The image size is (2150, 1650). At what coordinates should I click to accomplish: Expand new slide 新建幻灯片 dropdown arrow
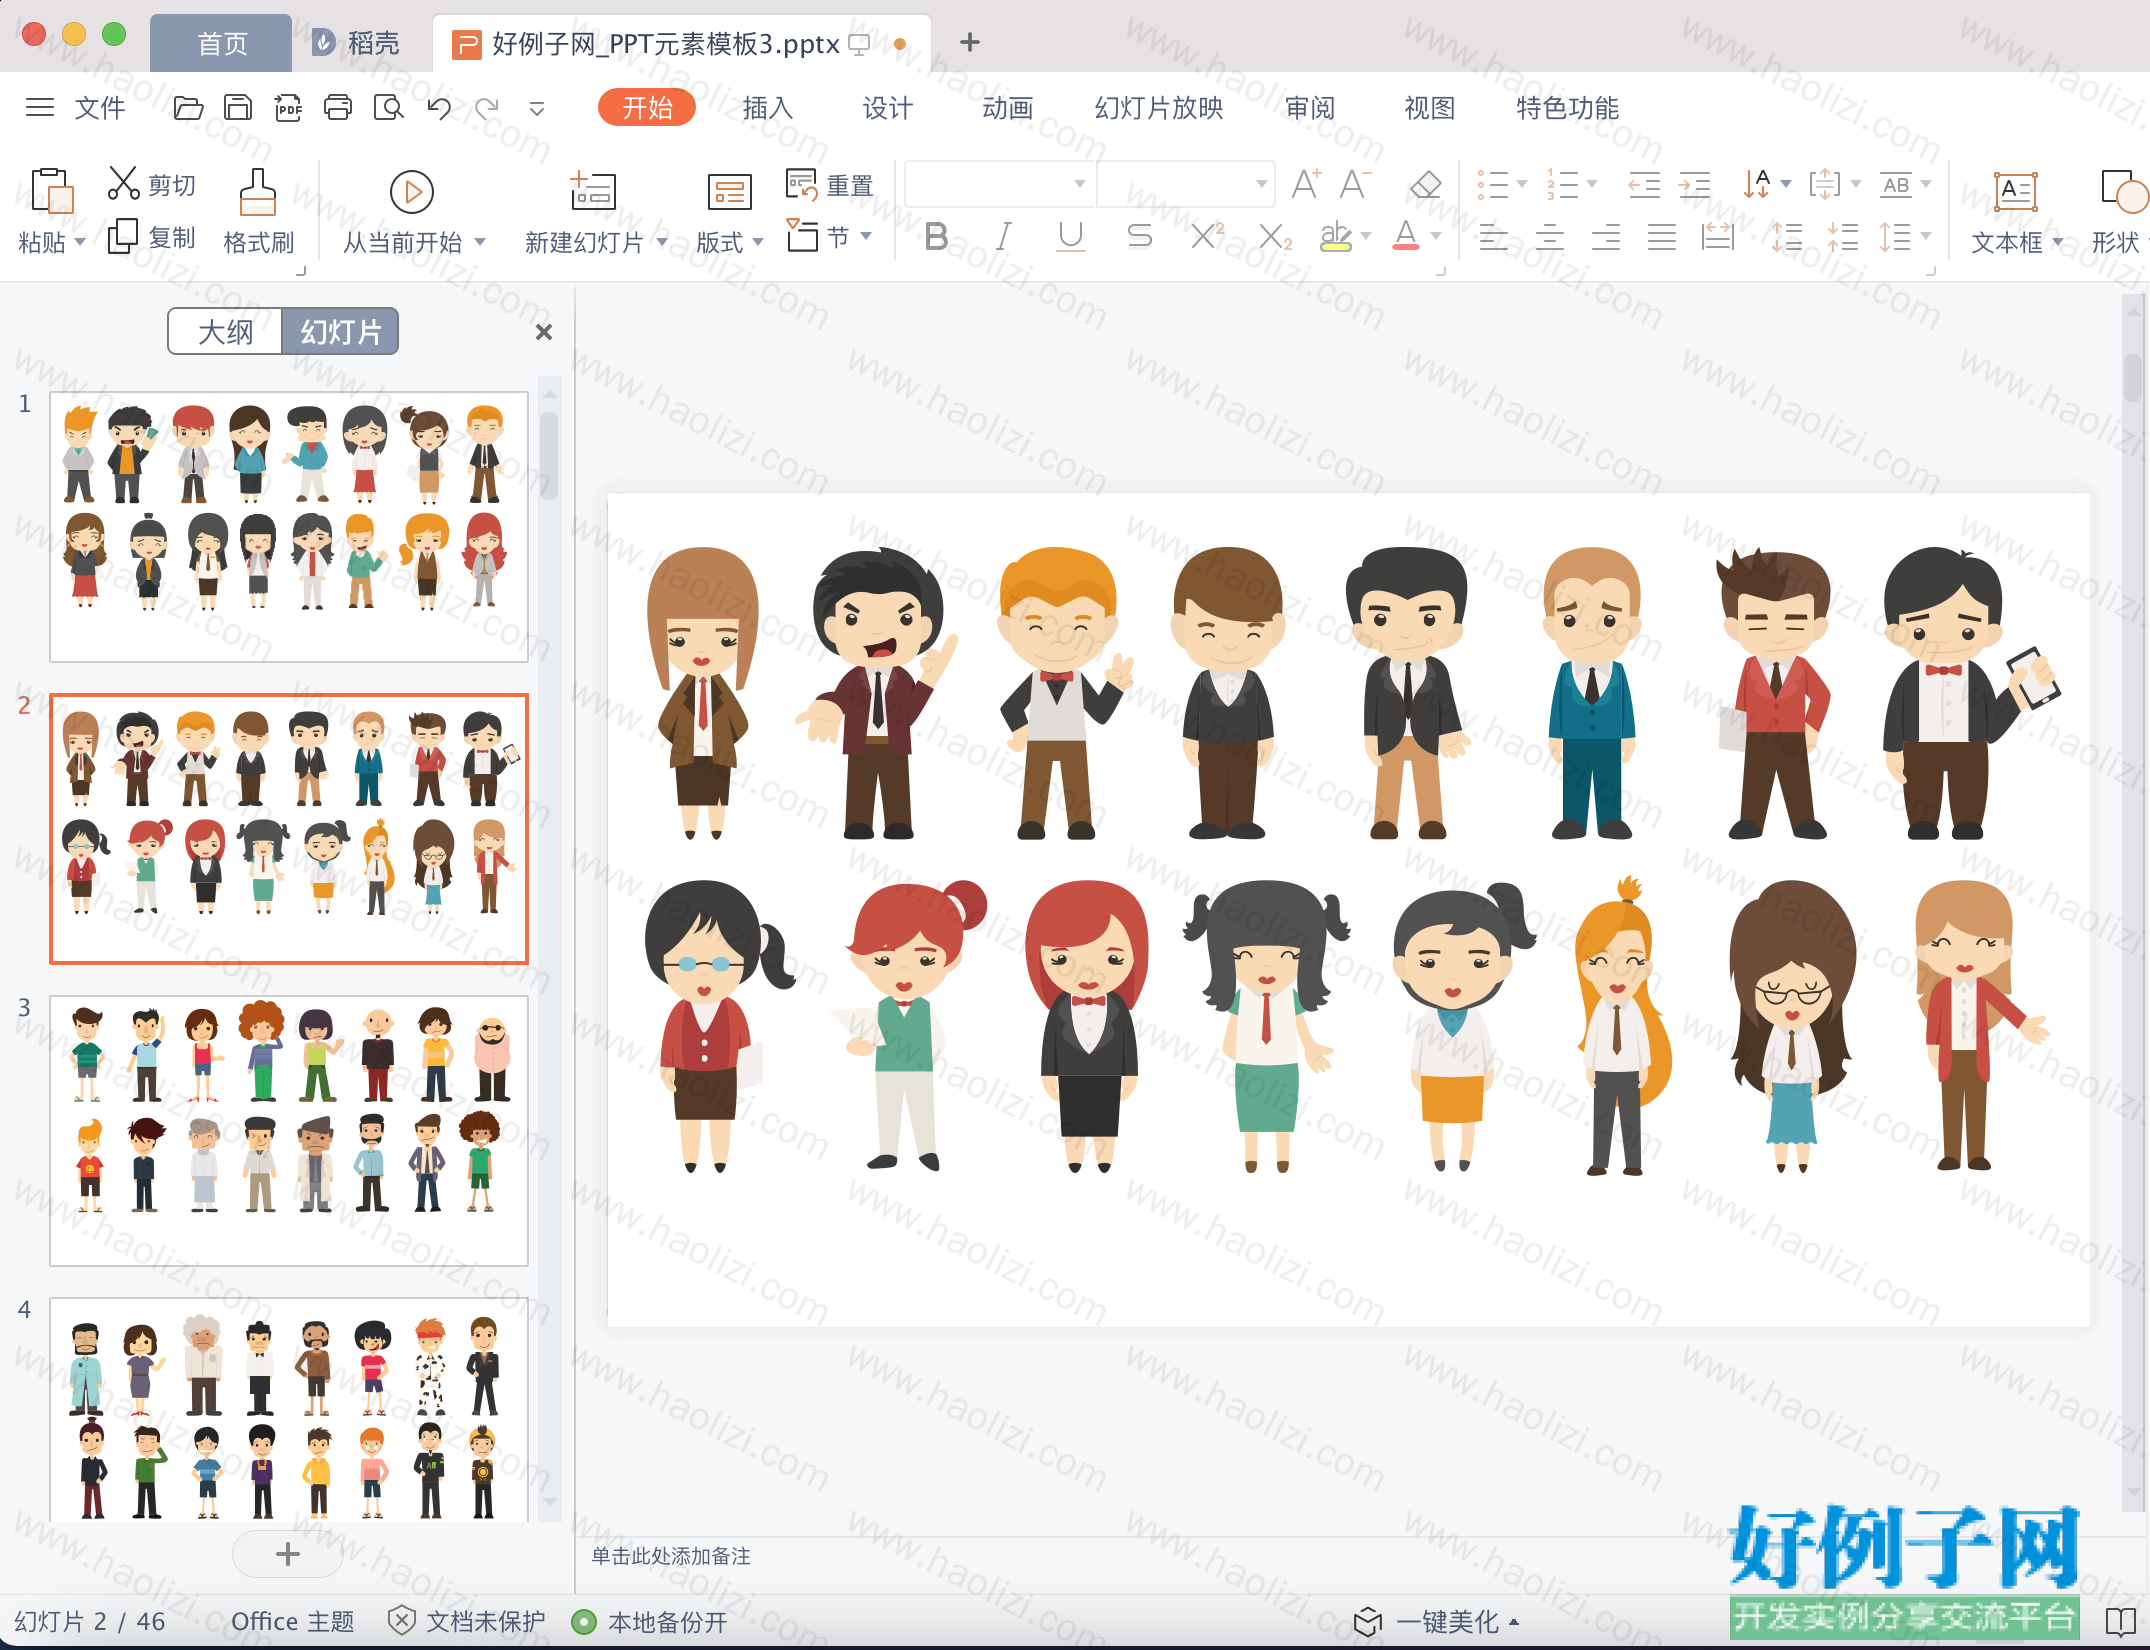[x=662, y=242]
